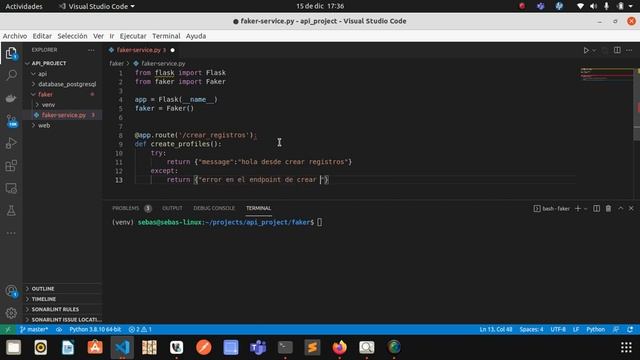
Task: Open the launch profile dropdown in terminal
Action: point(586,209)
